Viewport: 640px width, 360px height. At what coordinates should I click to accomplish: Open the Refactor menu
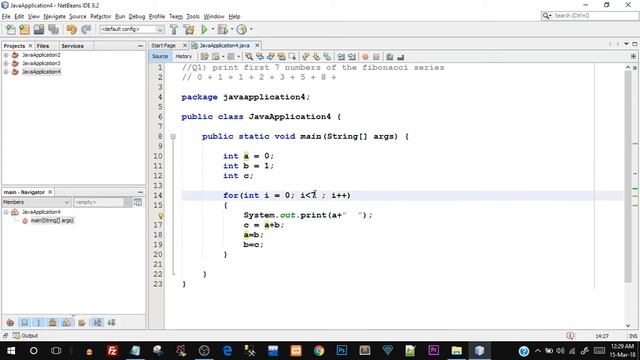[x=100, y=16]
